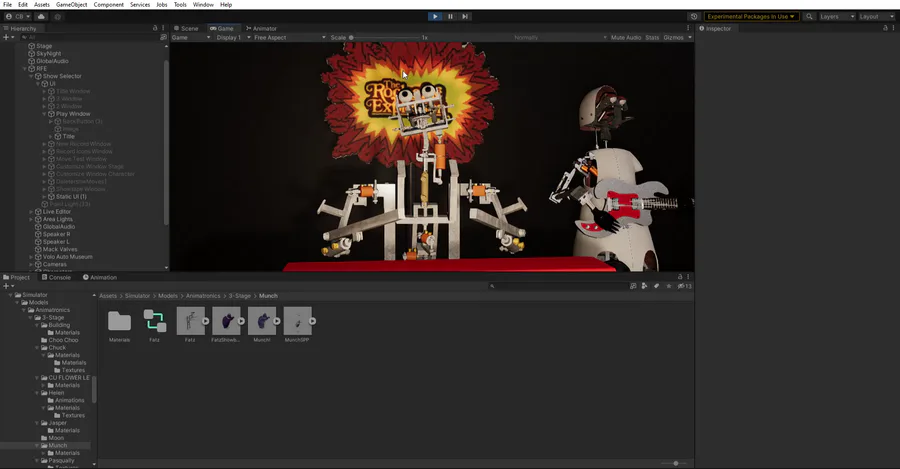Toggle Mute Audio in Game view
The width and height of the screenshot is (900, 469).
(626, 37)
